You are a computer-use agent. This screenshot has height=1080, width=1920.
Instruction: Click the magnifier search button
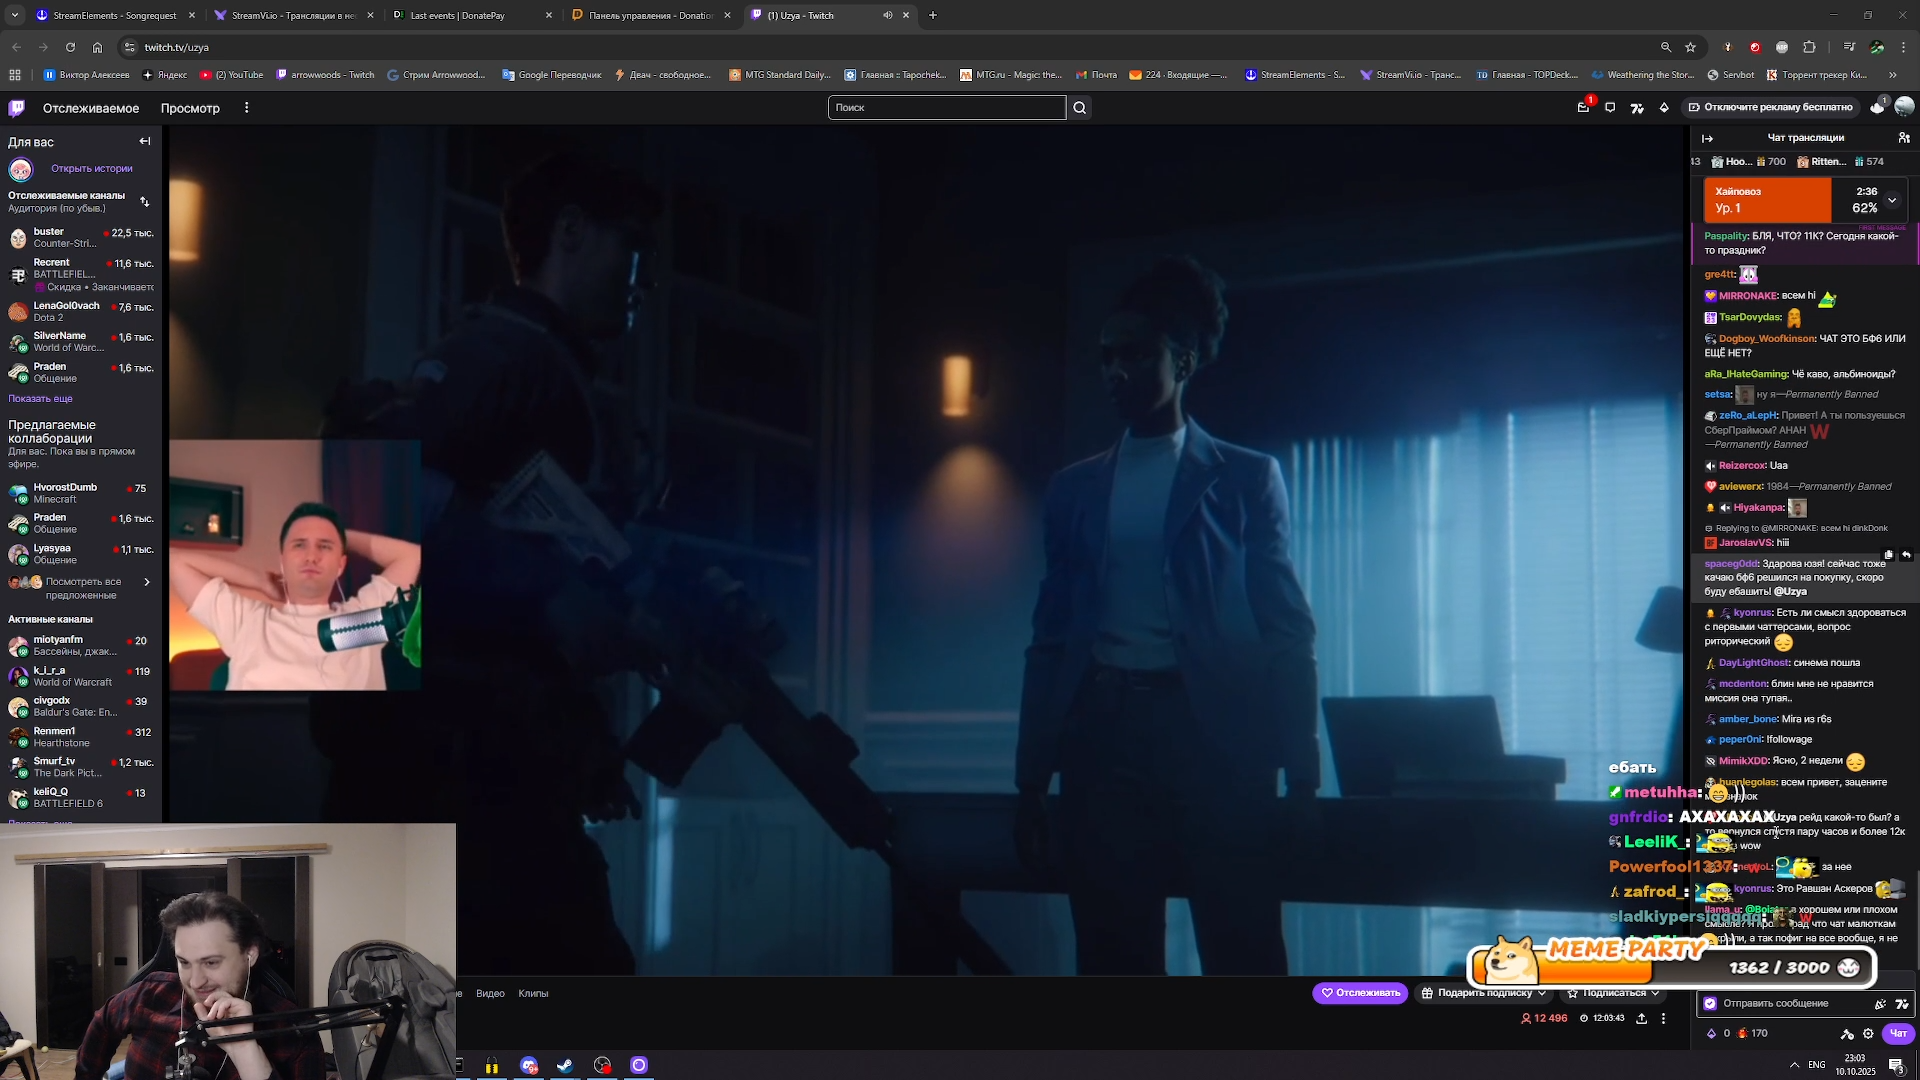click(1079, 108)
